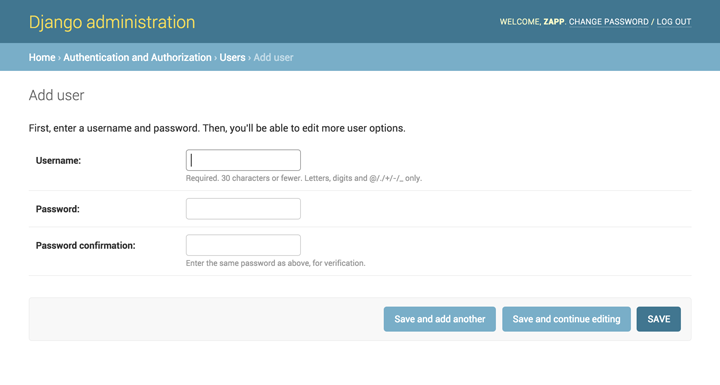Click the username requirements help text
Viewport: 720px width, 385px height.
(x=304, y=178)
